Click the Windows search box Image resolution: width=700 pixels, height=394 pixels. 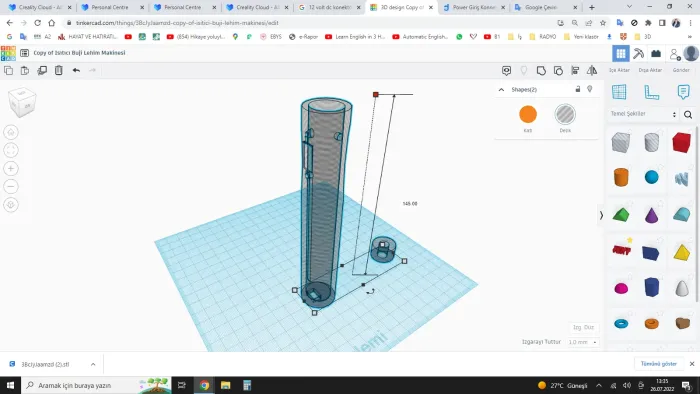pos(96,386)
